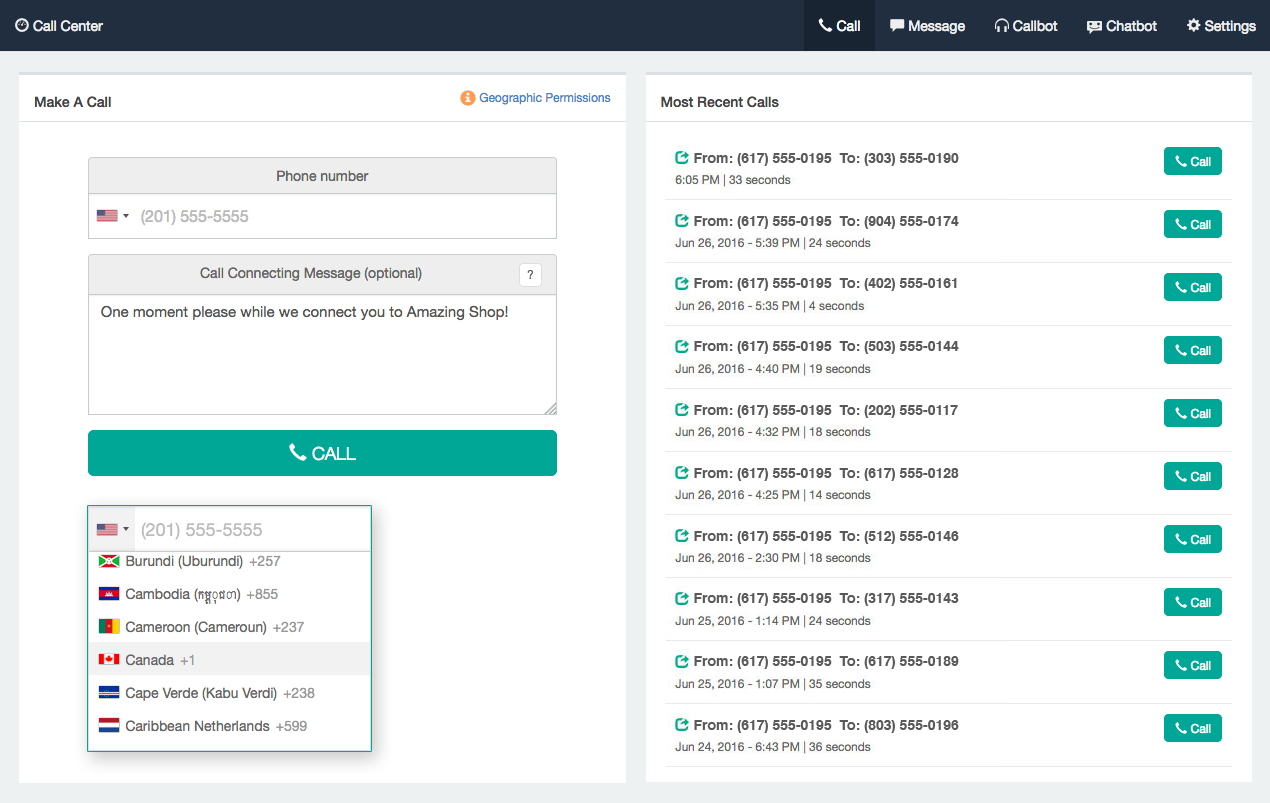
Task: Click the Message speech bubble icon
Action: [x=897, y=26]
